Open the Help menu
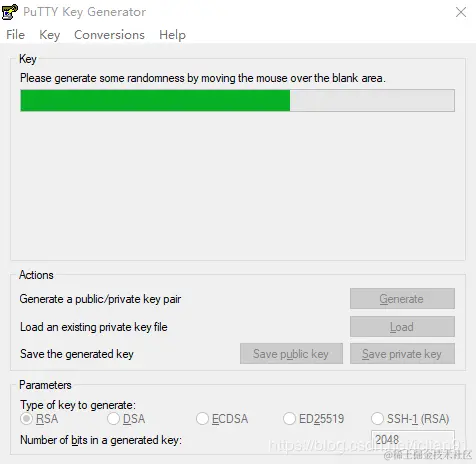The width and height of the screenshot is (476, 464). click(172, 35)
